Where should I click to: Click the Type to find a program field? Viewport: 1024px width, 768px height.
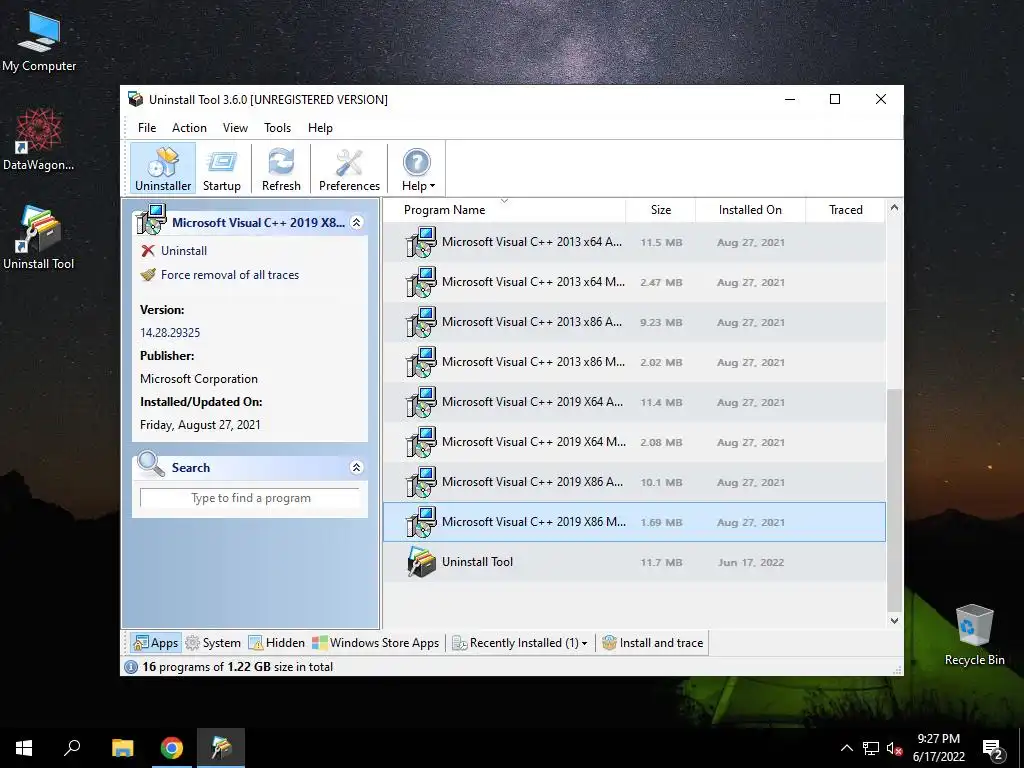[250, 498]
